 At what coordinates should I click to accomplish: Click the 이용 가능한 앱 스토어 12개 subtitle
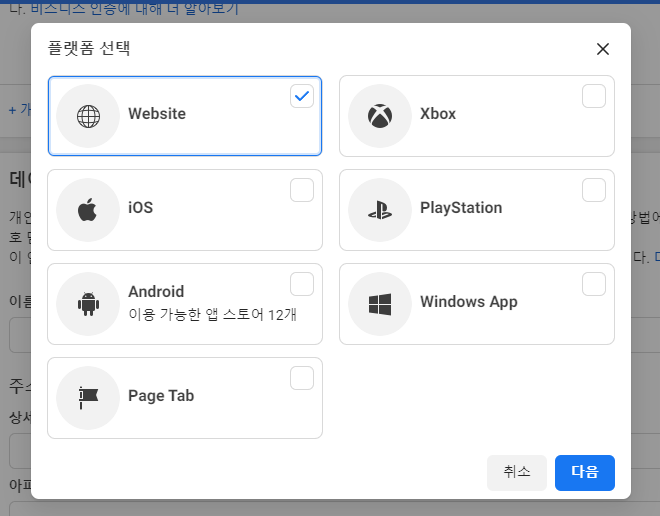click(x=213, y=314)
